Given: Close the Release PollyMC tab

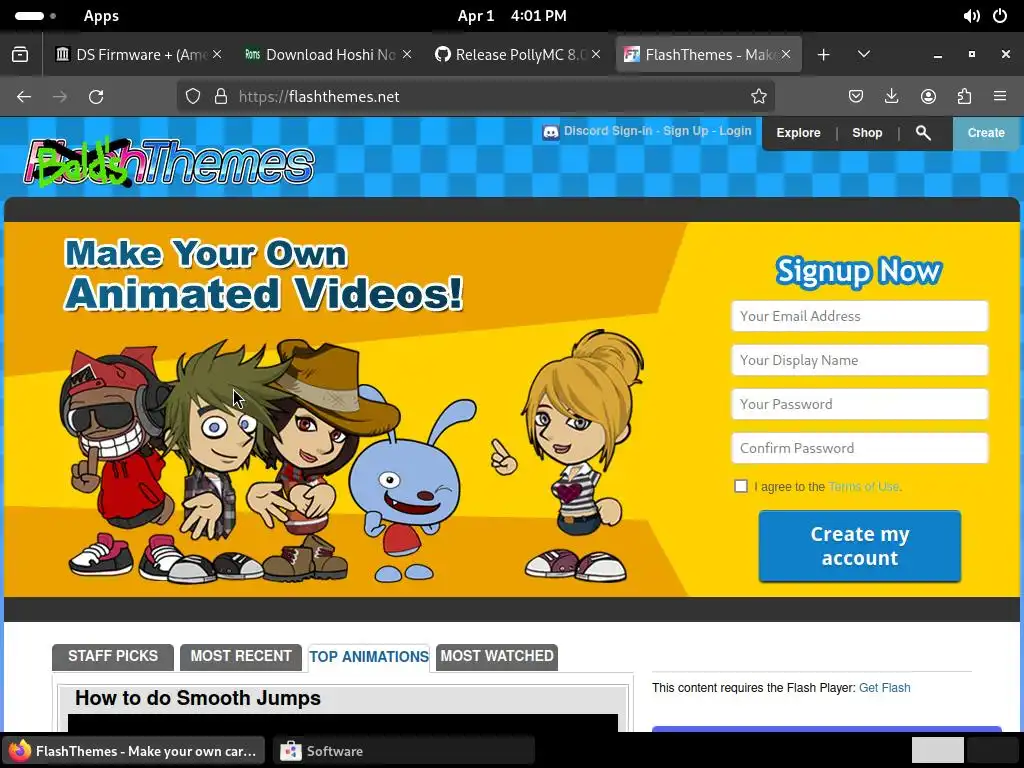Looking at the screenshot, I should coord(596,55).
